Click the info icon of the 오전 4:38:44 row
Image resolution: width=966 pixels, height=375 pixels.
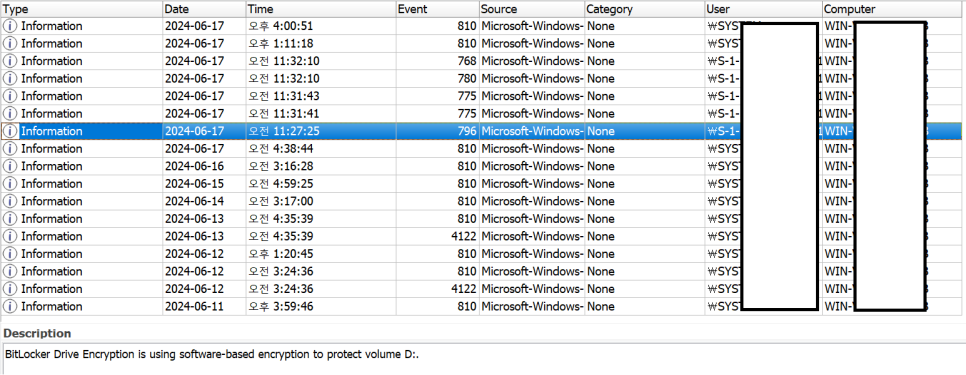point(10,149)
